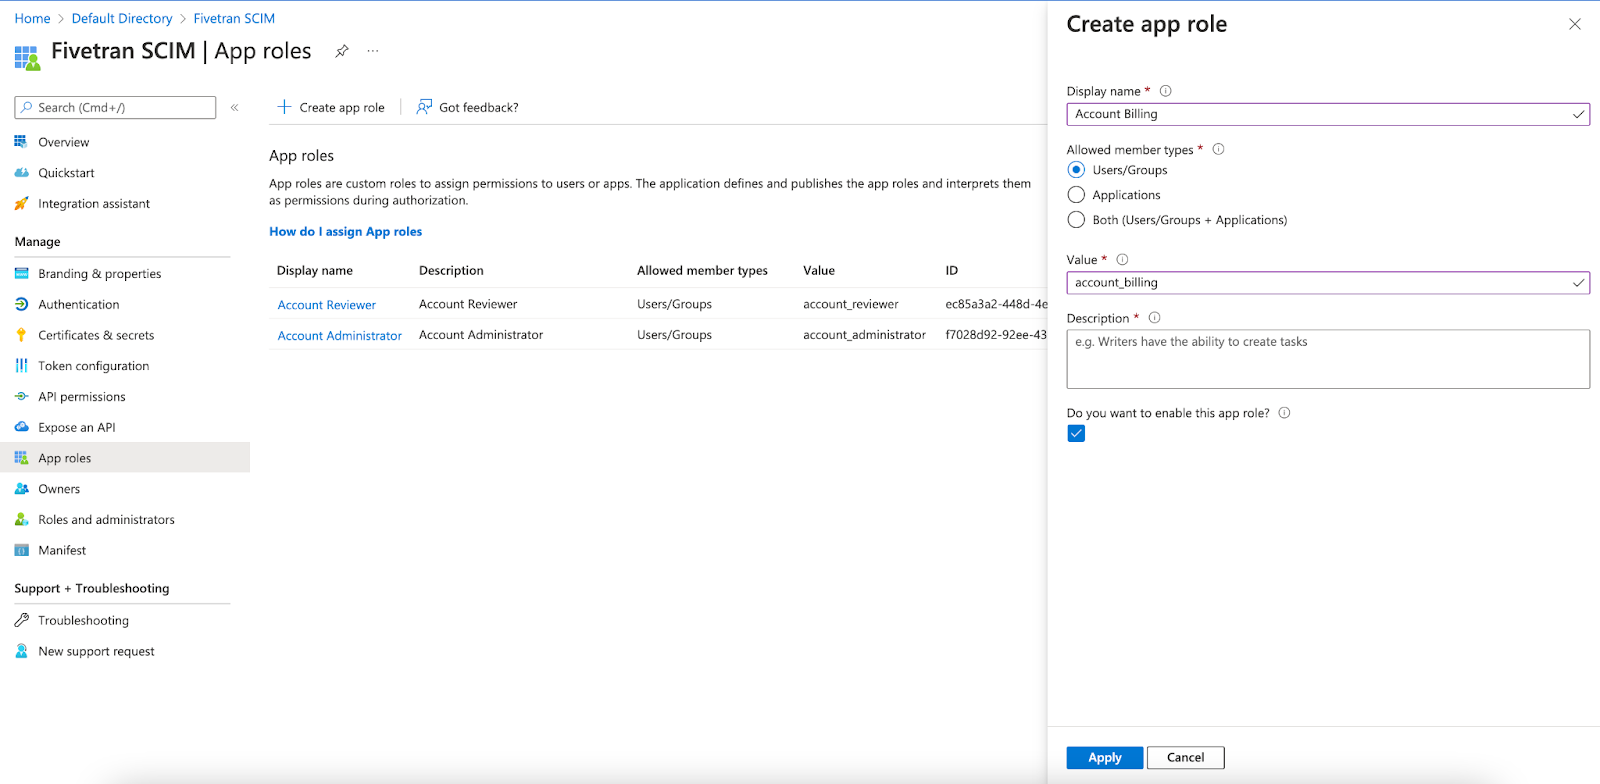Click the API permissions icon

pos(21,397)
